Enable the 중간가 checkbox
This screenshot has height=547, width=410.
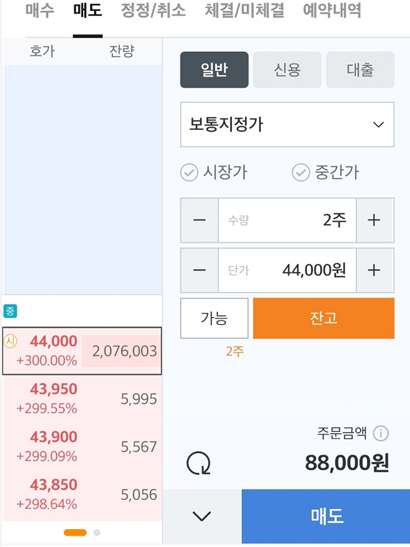(x=301, y=173)
